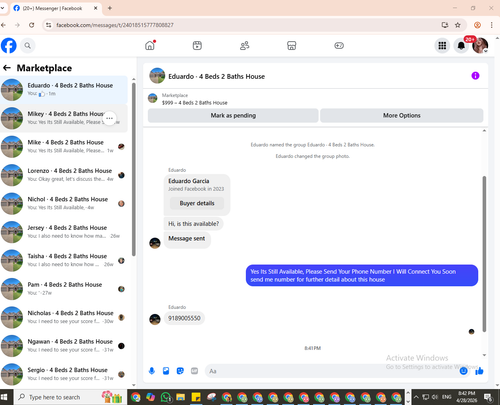This screenshot has width=500, height=405.
Task: Open a new browser tab
Action: point(110,8)
